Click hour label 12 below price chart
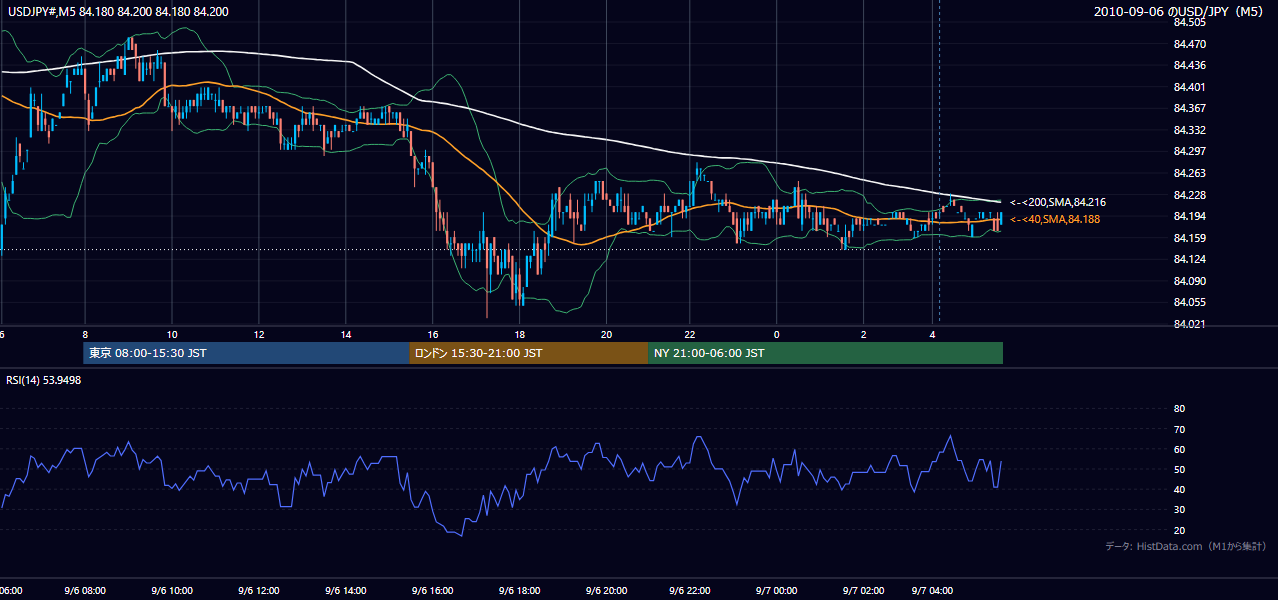This screenshot has width=1278, height=600. coord(259,334)
